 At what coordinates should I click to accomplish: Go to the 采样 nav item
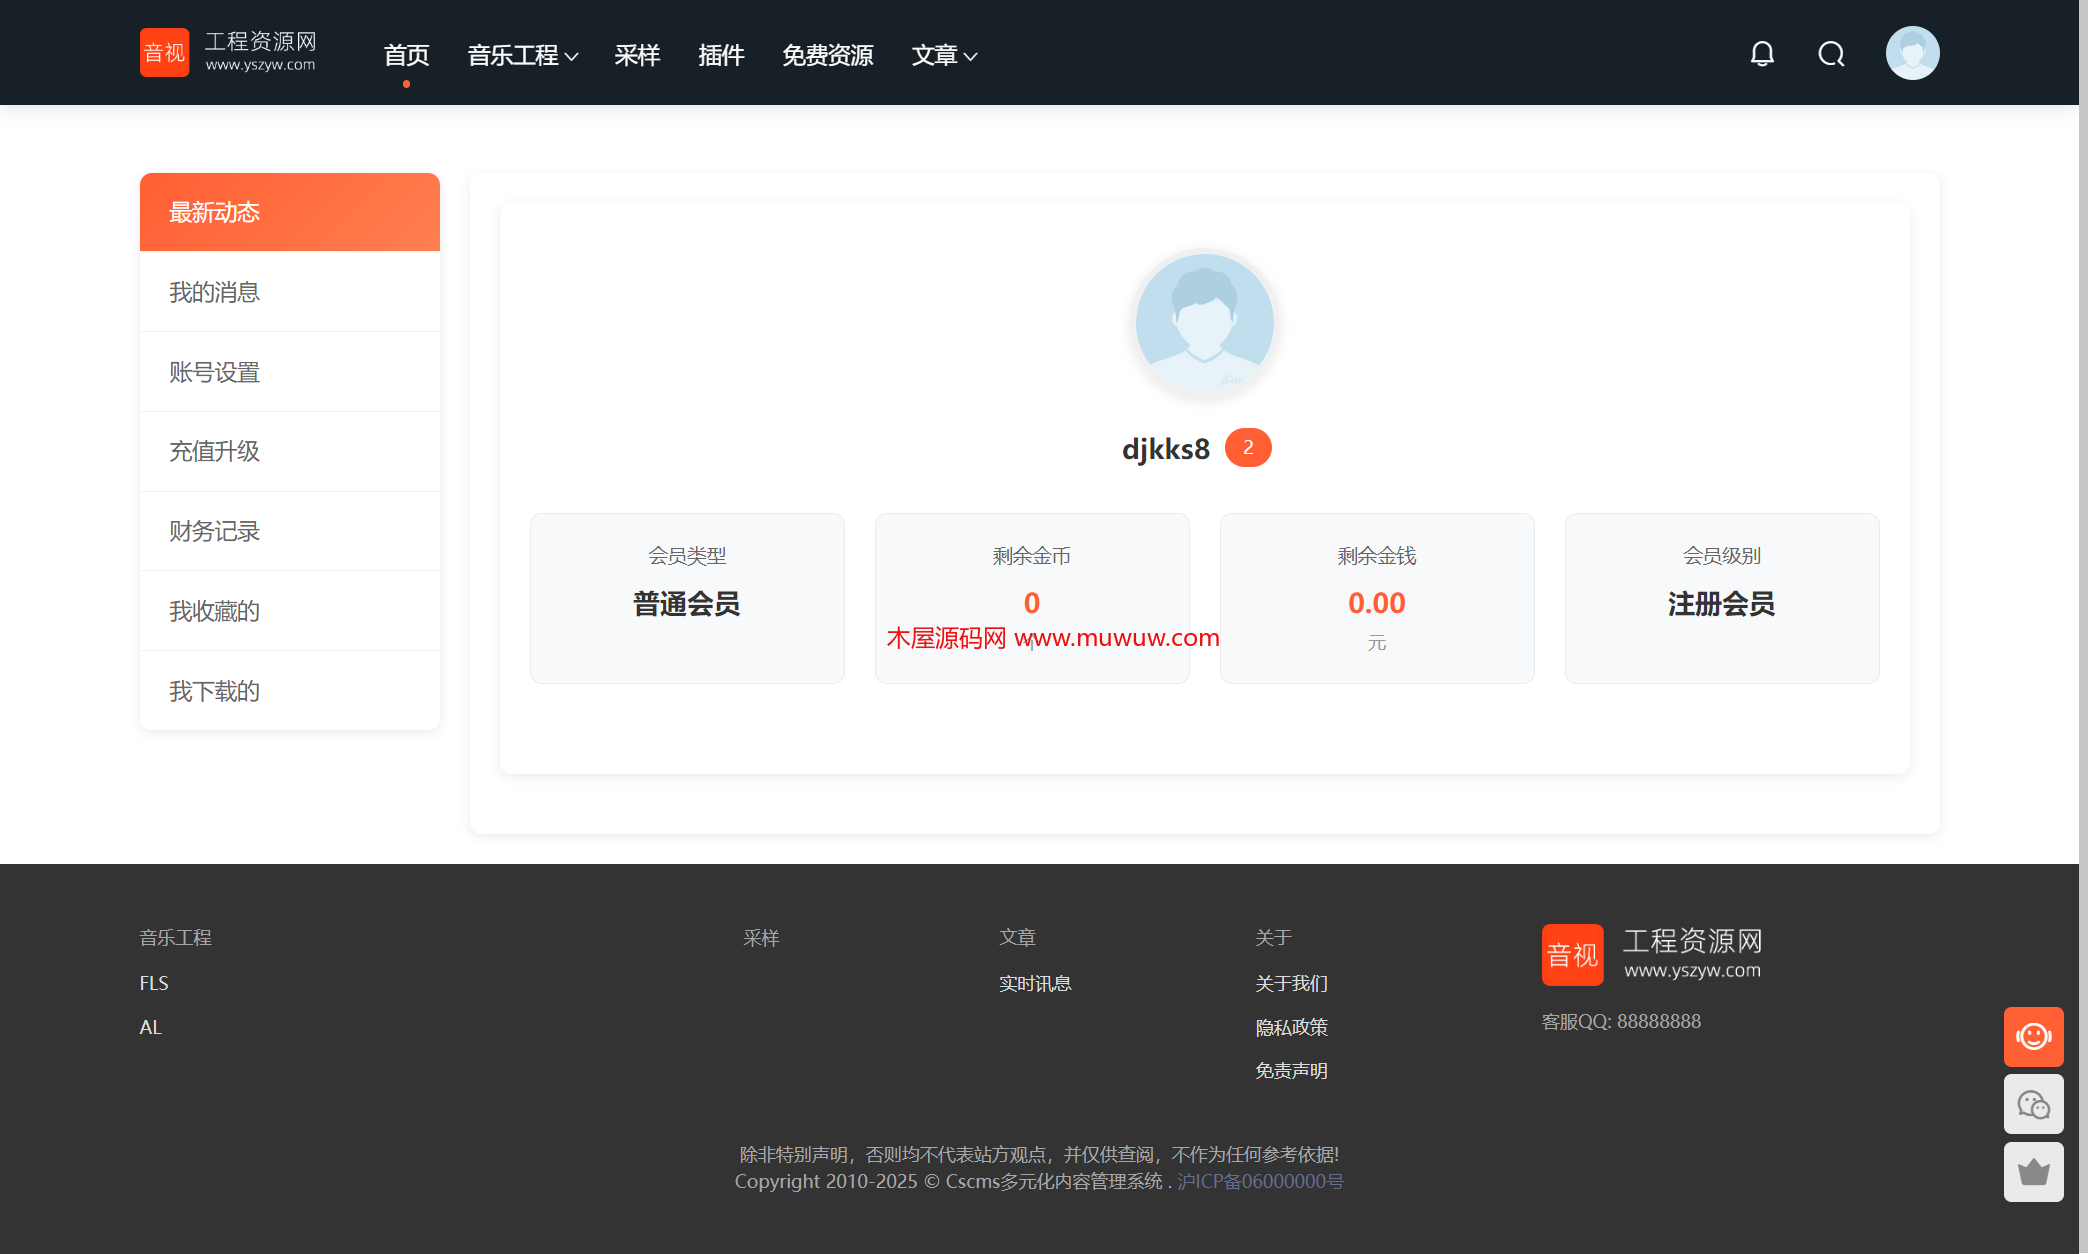[637, 55]
